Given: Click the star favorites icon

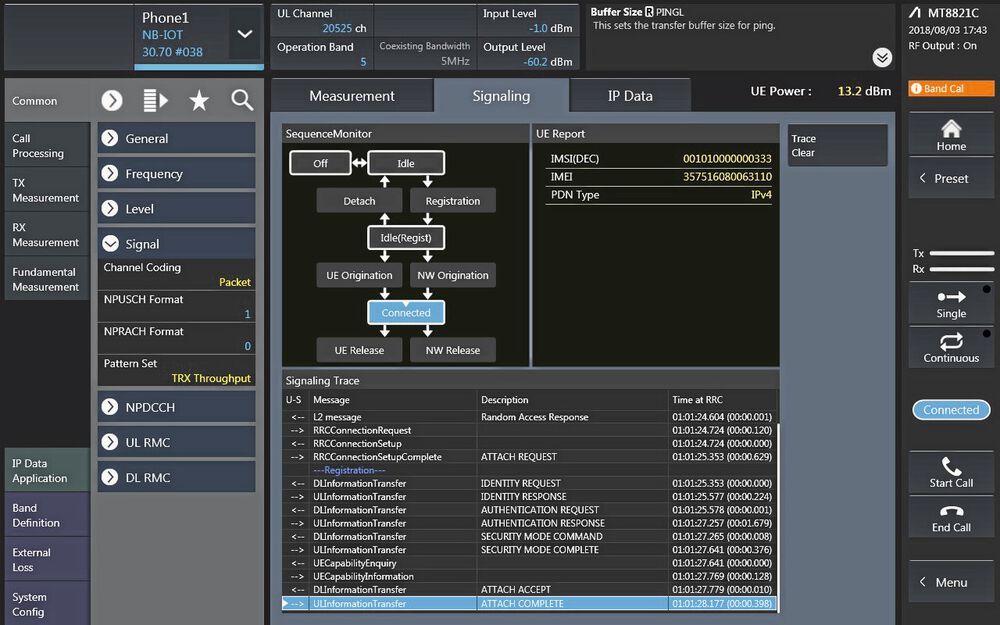Looking at the screenshot, I should coord(199,100).
